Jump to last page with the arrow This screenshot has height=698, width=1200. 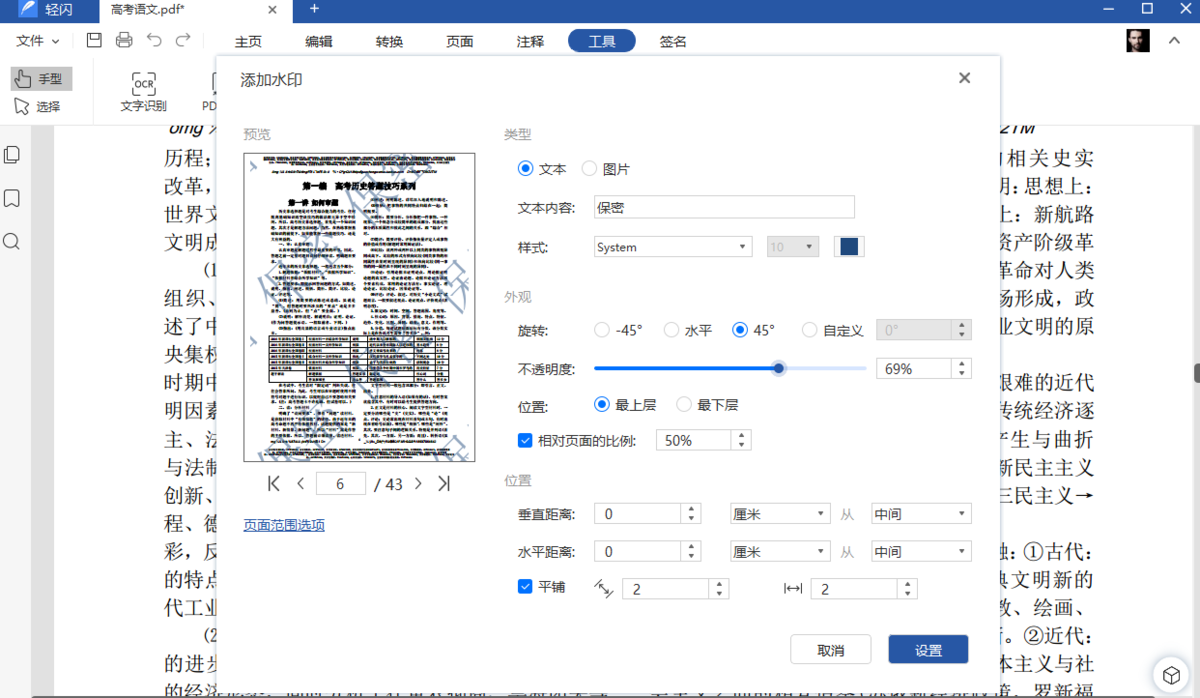[444, 482]
